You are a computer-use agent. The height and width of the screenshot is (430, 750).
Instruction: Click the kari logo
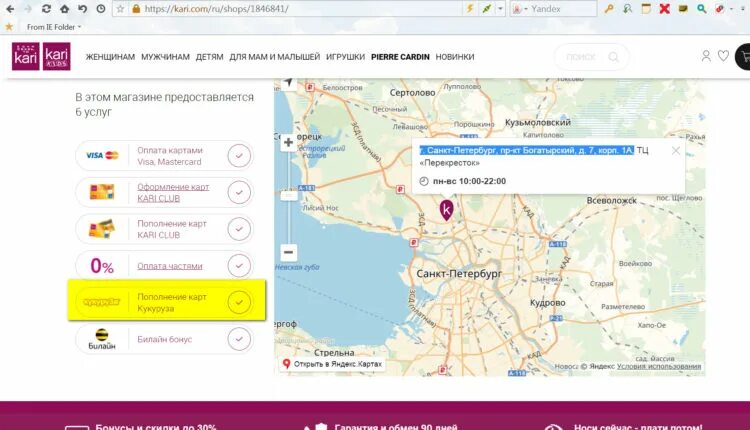coord(25,56)
